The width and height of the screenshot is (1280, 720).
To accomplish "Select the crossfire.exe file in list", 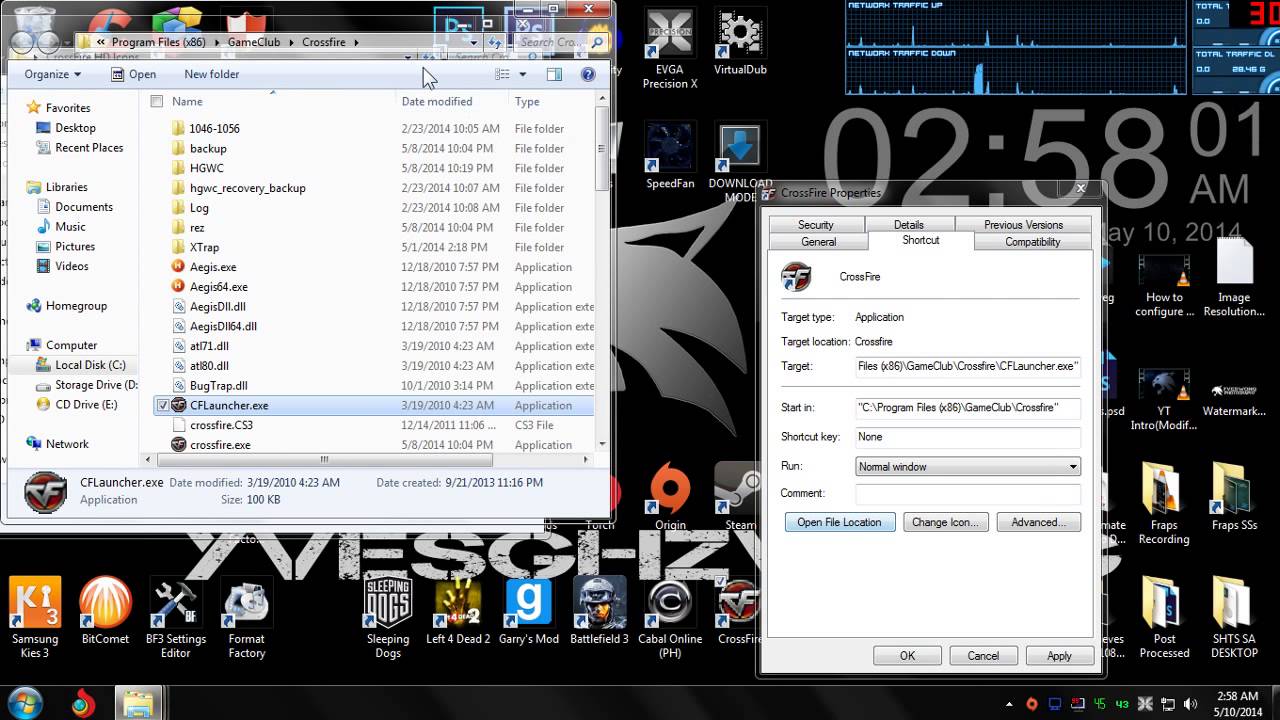I will 220,445.
